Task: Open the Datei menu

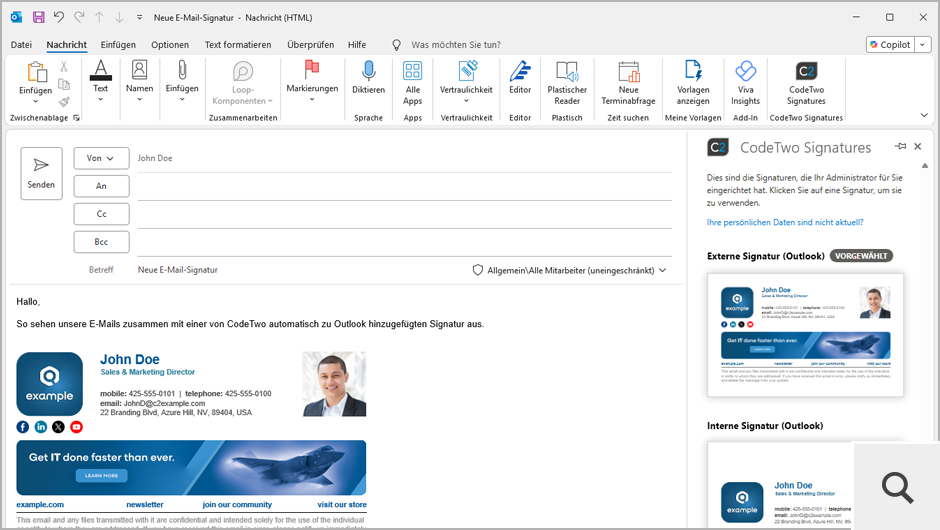Action: (x=22, y=44)
